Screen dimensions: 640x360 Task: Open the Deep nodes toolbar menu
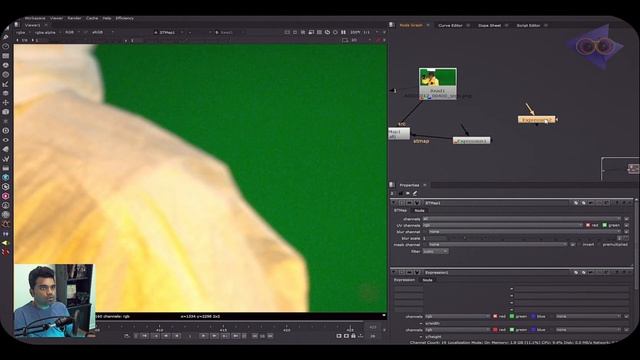point(6,131)
